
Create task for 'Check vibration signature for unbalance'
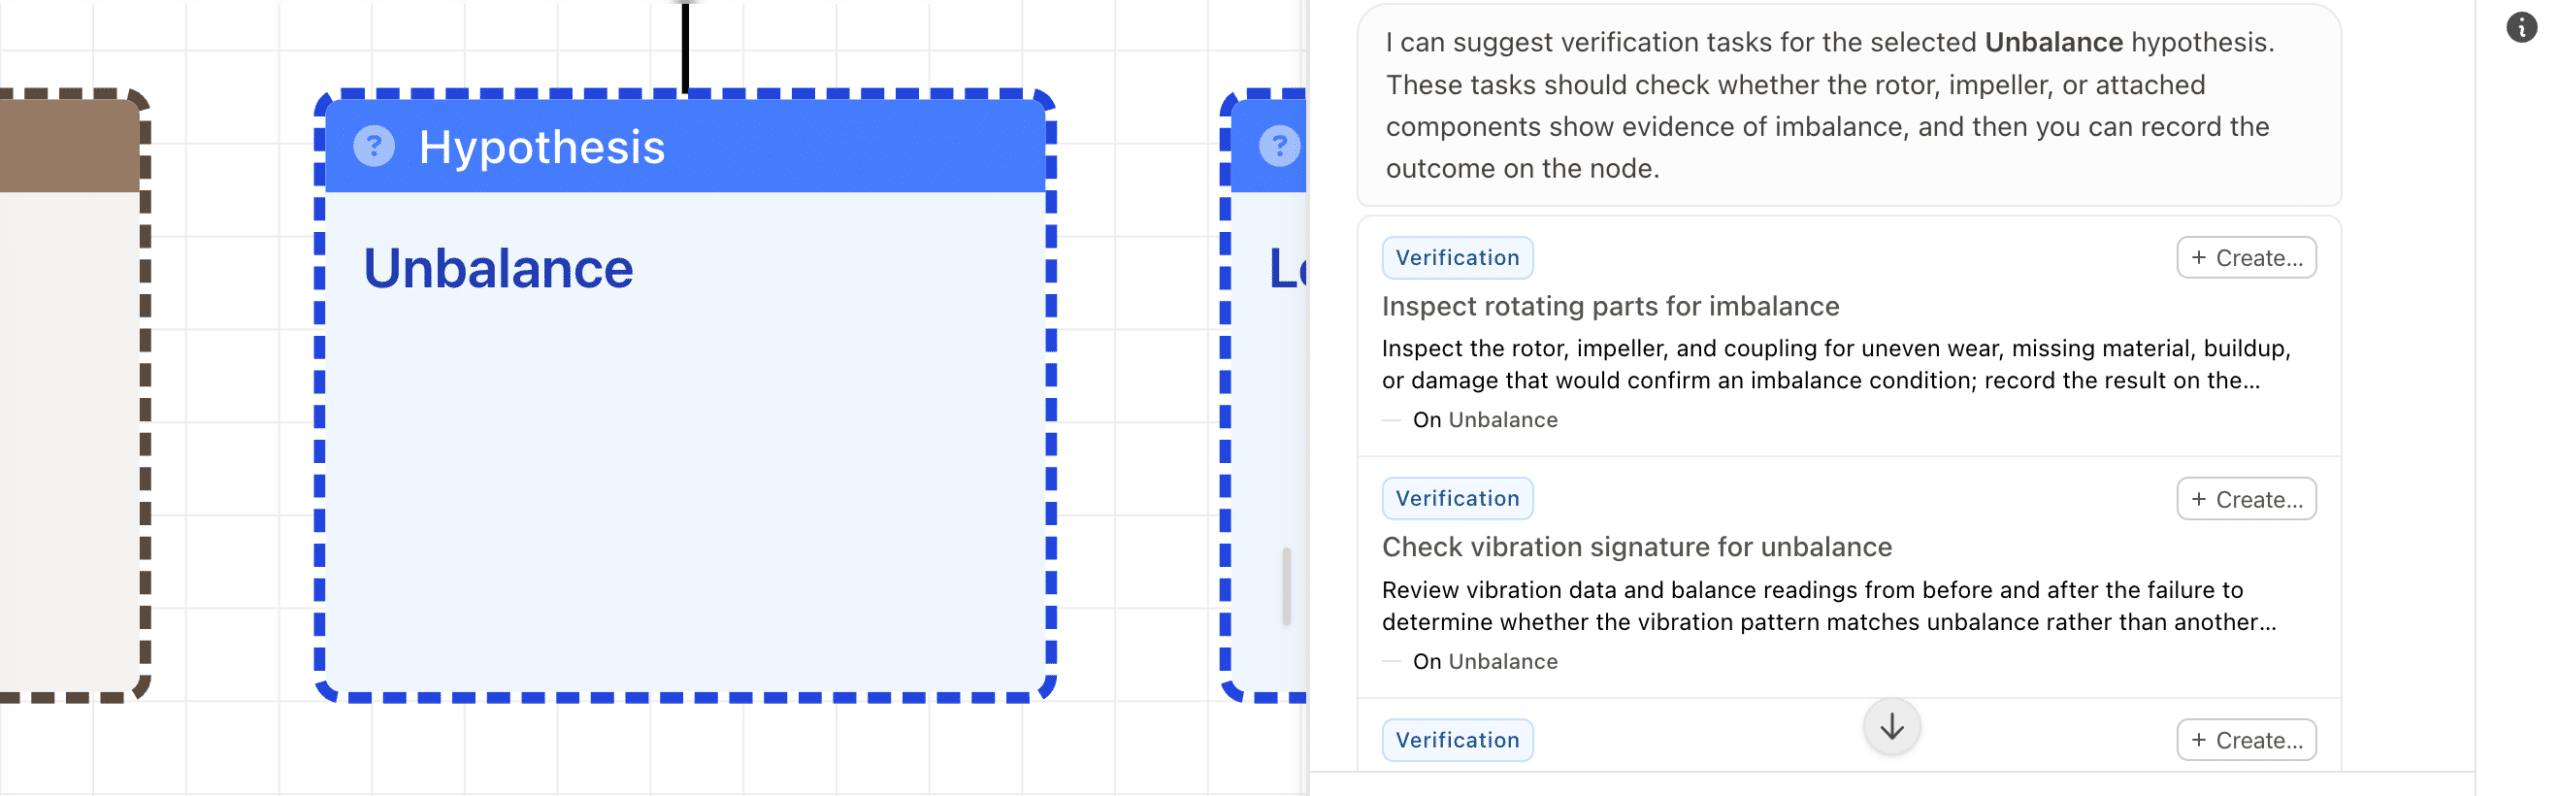click(x=2245, y=499)
